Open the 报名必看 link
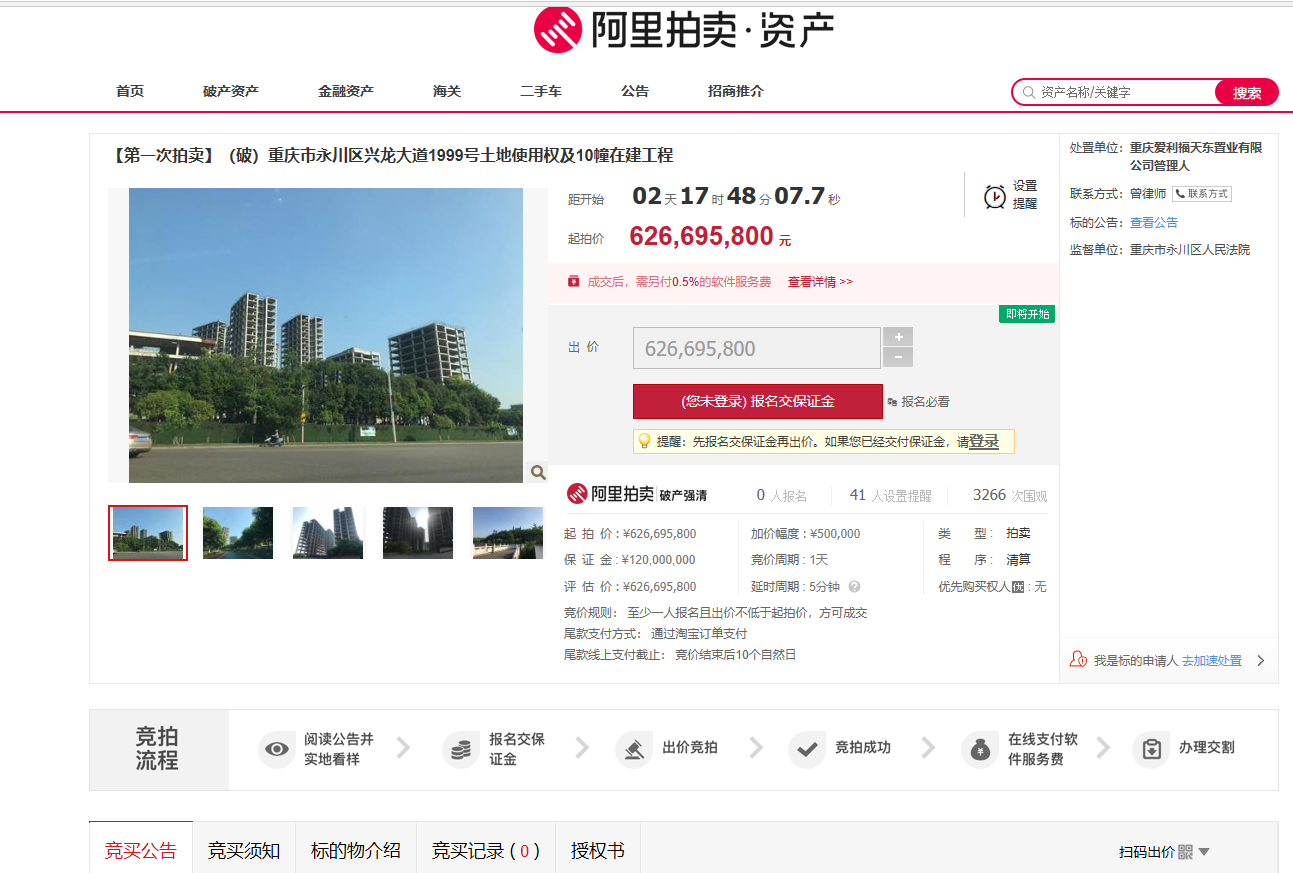The width and height of the screenshot is (1293, 873). tap(926, 402)
